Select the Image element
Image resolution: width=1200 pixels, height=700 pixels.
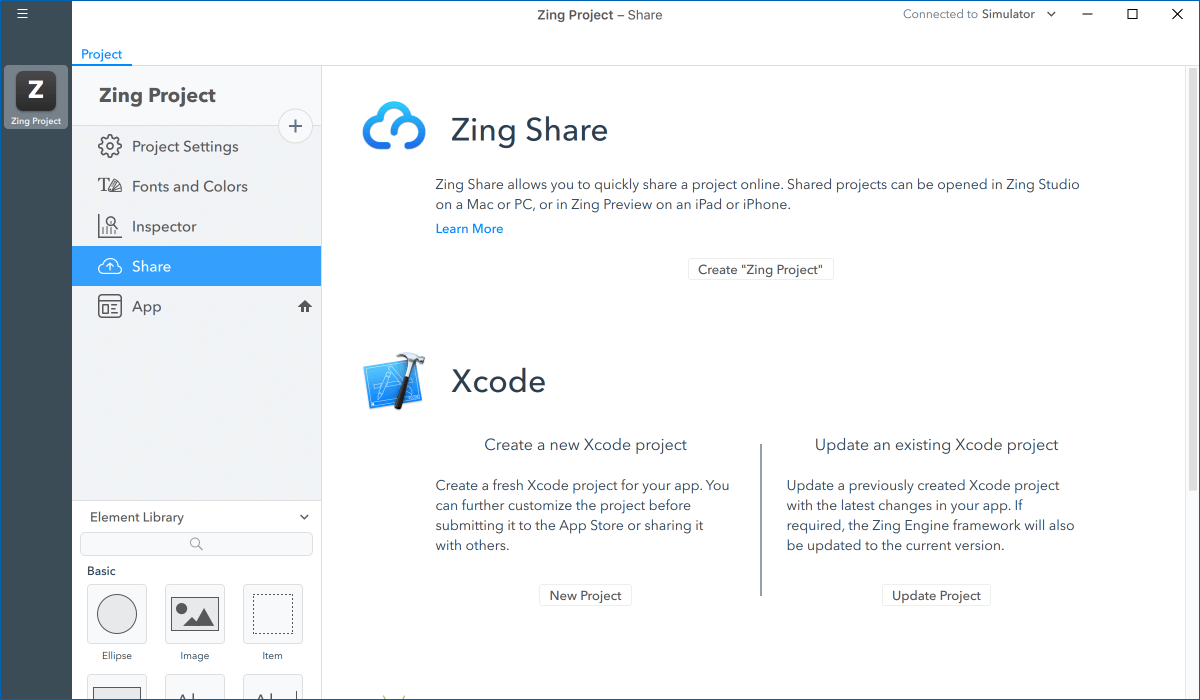pos(195,614)
